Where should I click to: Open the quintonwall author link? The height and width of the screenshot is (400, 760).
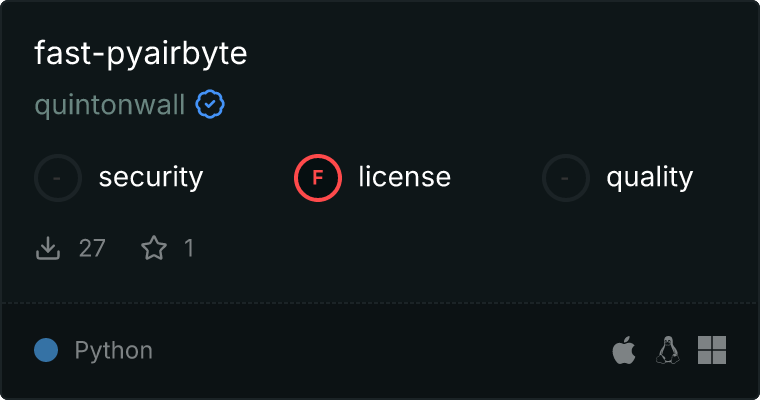[x=110, y=105]
